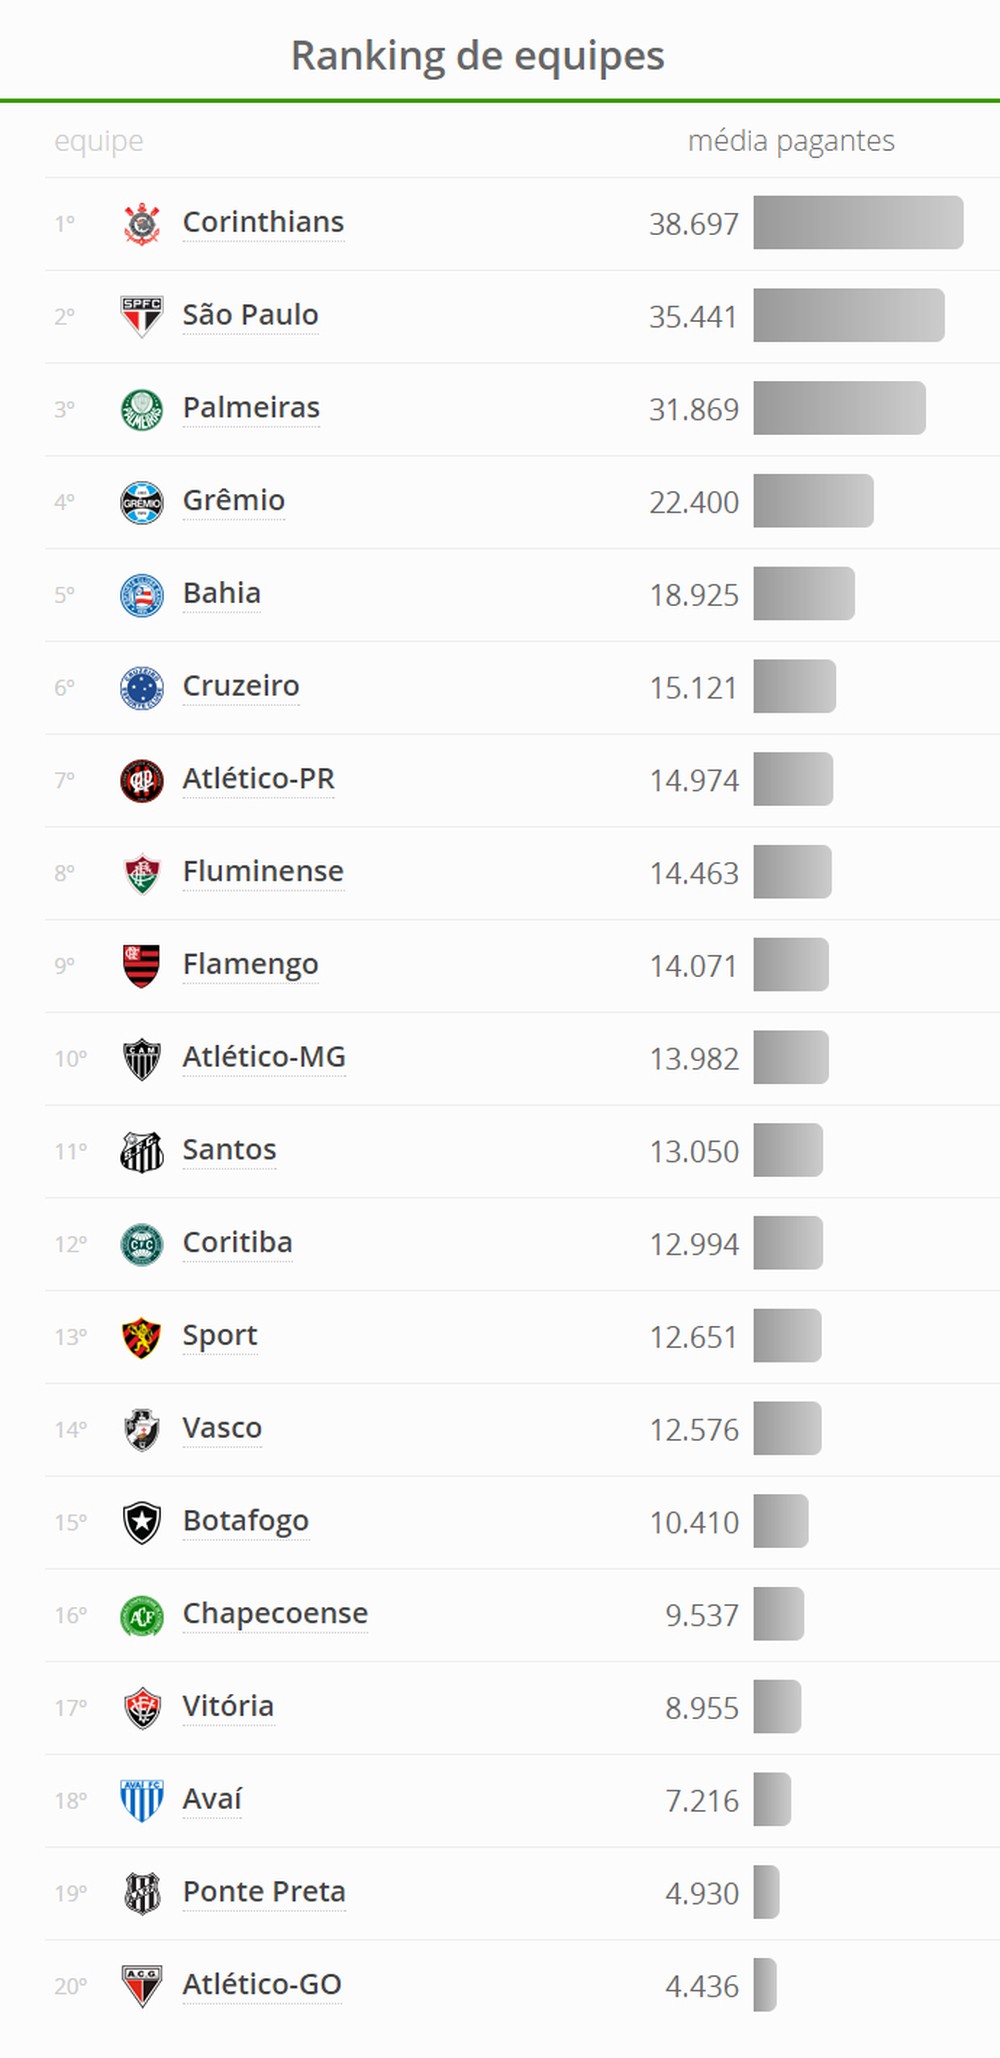Click the 'equipe' column header

coord(98,141)
